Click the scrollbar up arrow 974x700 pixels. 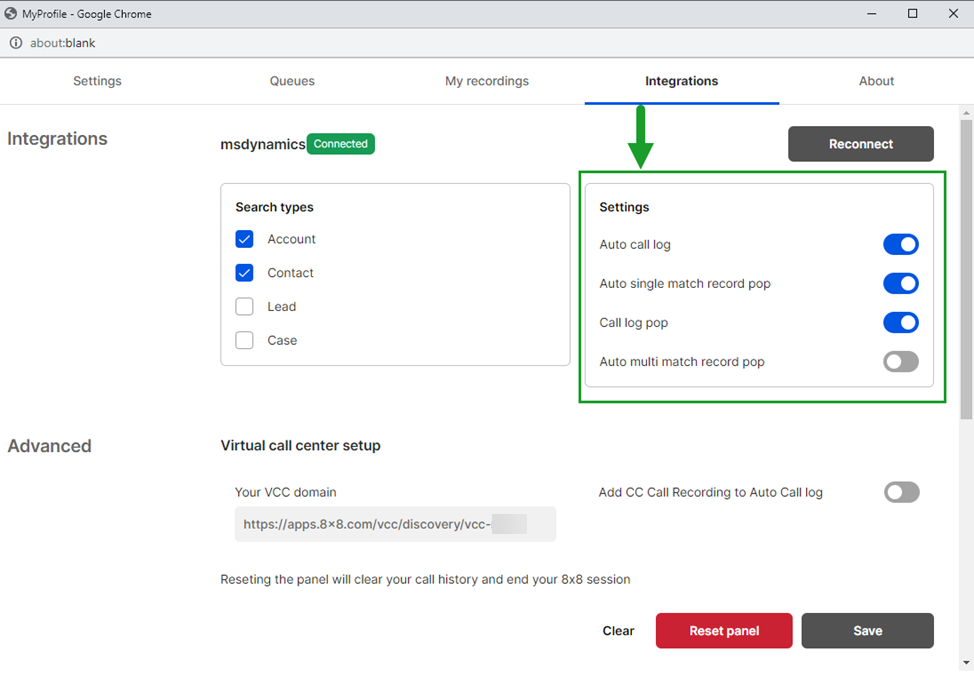[966, 113]
